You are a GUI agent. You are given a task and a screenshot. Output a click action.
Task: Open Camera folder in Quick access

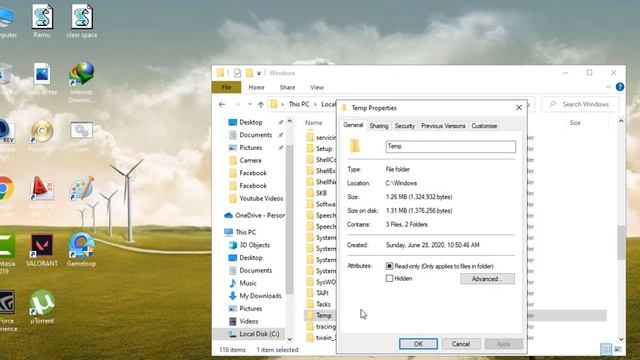[x=245, y=160]
